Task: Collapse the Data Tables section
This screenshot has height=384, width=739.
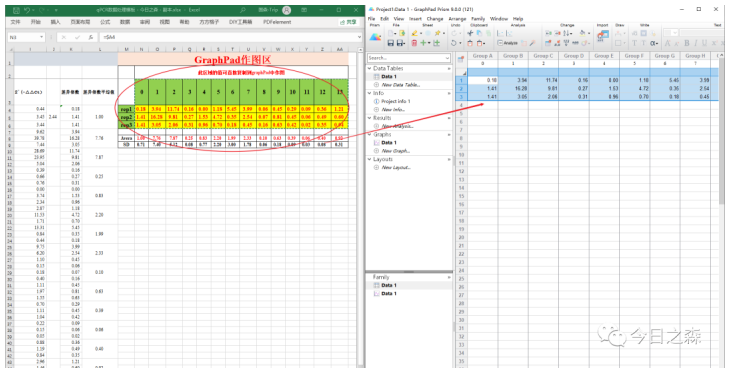Action: point(370,68)
